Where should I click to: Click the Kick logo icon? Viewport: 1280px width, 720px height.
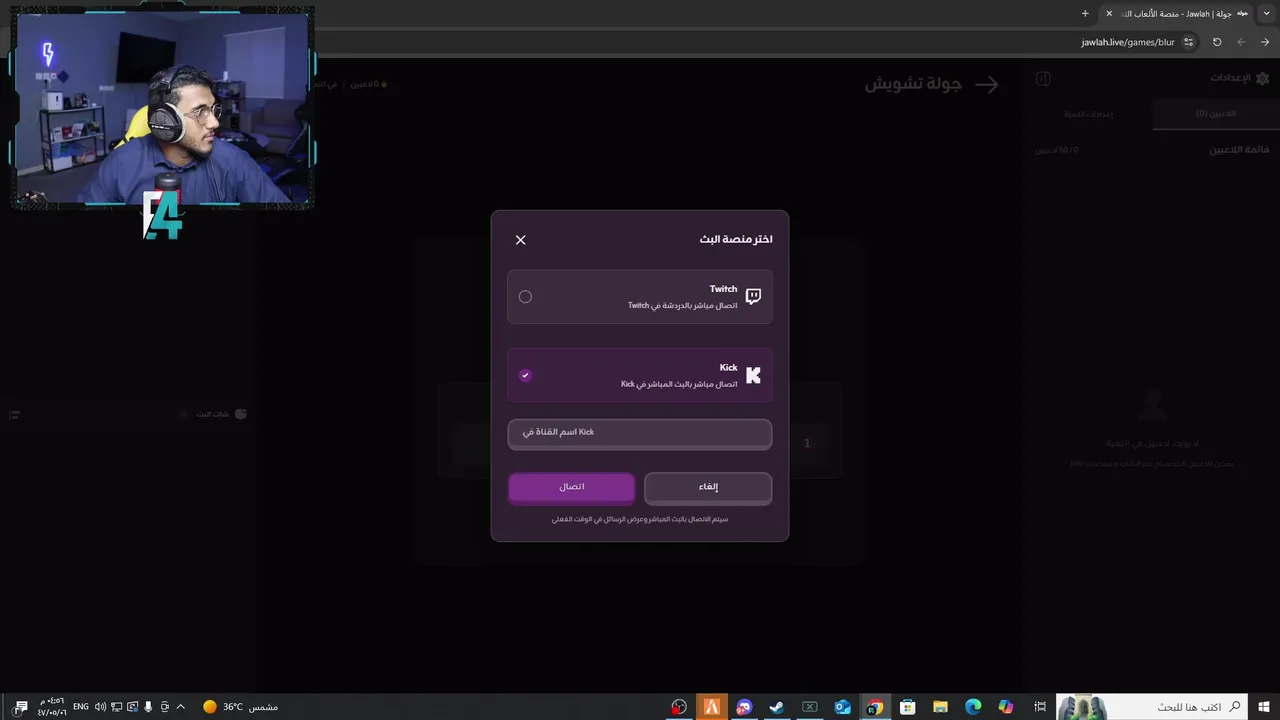(x=753, y=375)
